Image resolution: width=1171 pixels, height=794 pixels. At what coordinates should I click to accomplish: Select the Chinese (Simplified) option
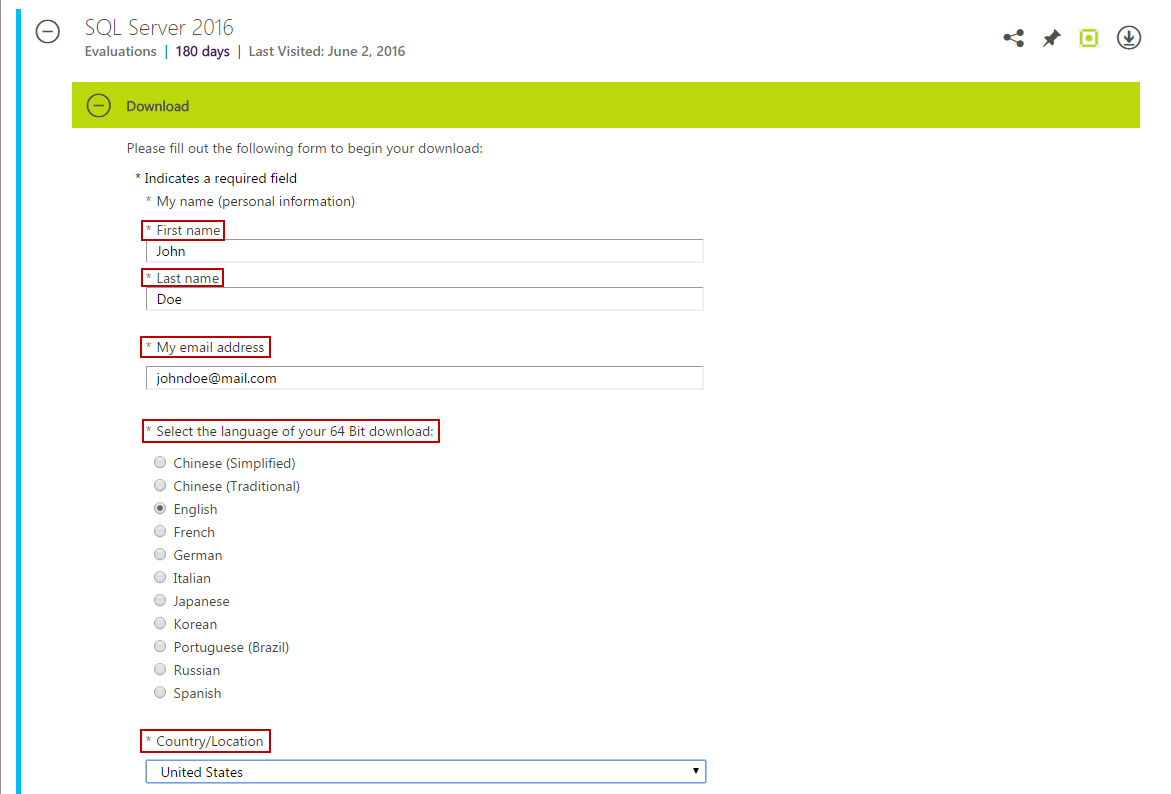(x=160, y=462)
